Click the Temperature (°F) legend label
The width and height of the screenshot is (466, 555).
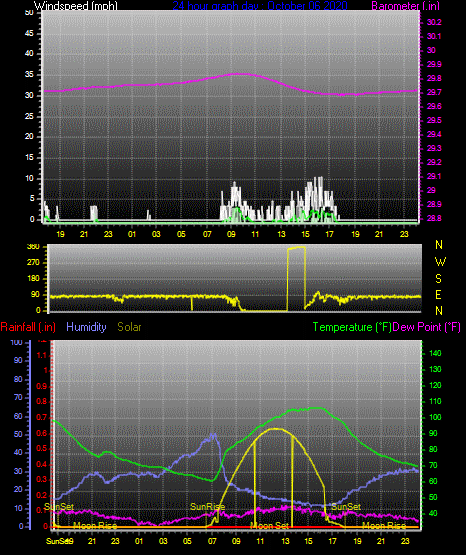[x=352, y=327]
